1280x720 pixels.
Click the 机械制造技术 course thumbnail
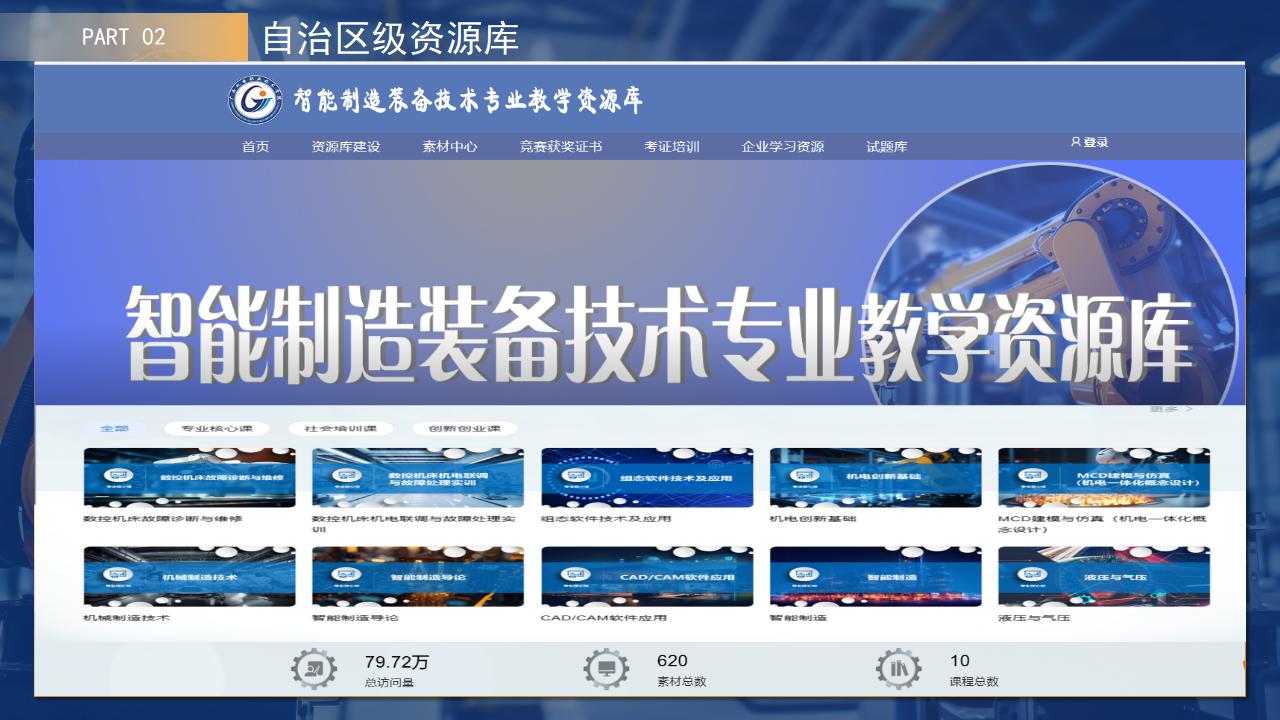[189, 576]
